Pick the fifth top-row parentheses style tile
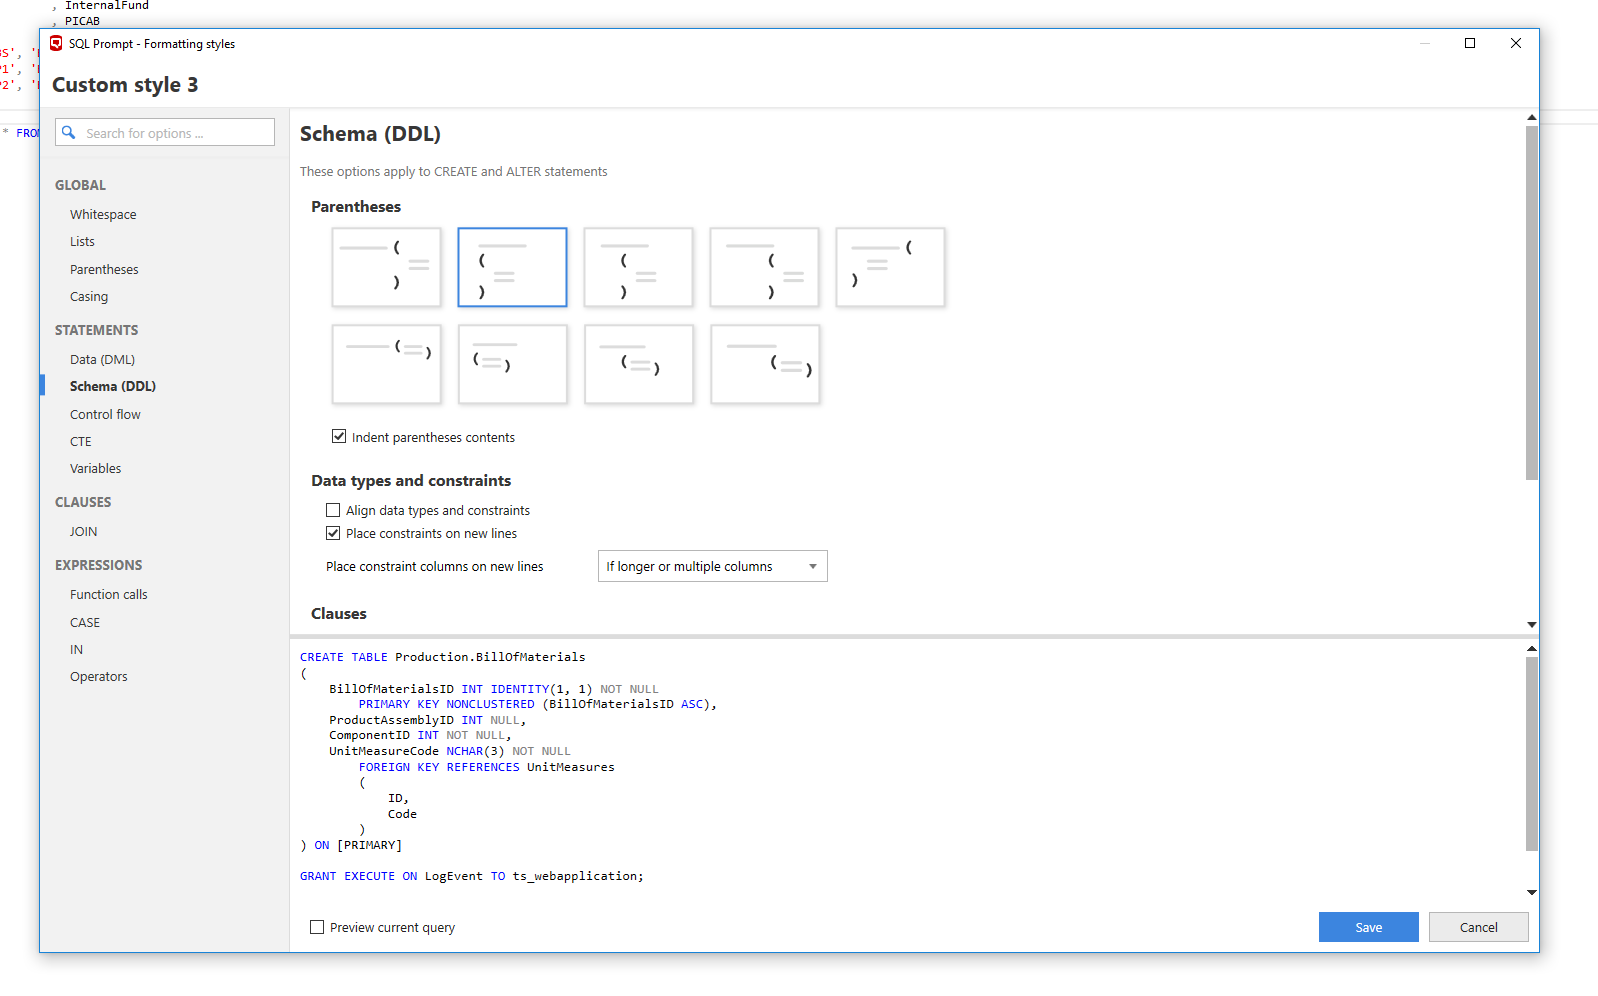Viewport: 1598px width, 996px height. [890, 267]
